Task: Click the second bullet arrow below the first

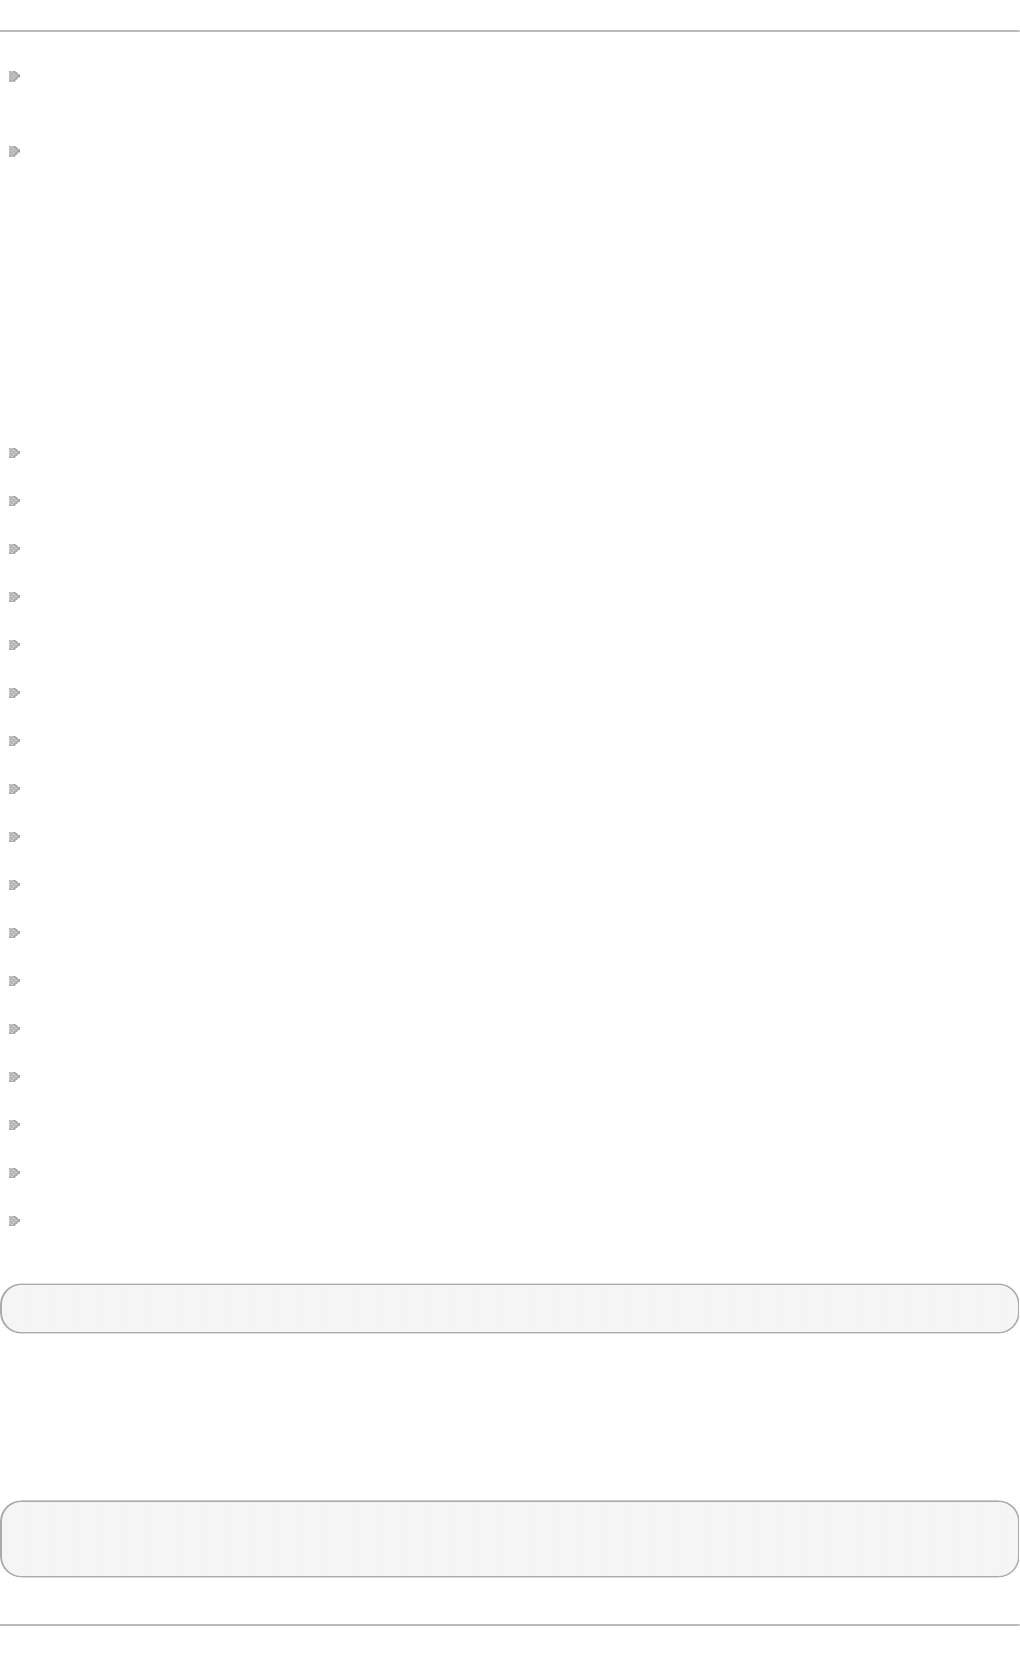Action: coord(14,152)
